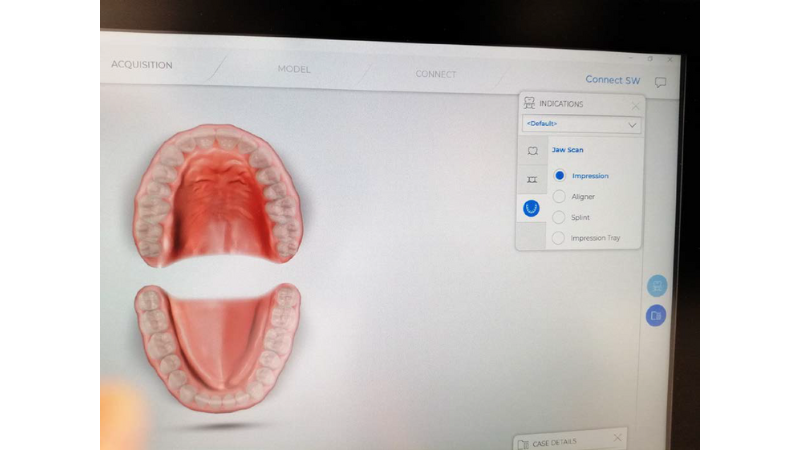Open the <Default> indications dropdown
800x450 pixels.
coord(581,124)
